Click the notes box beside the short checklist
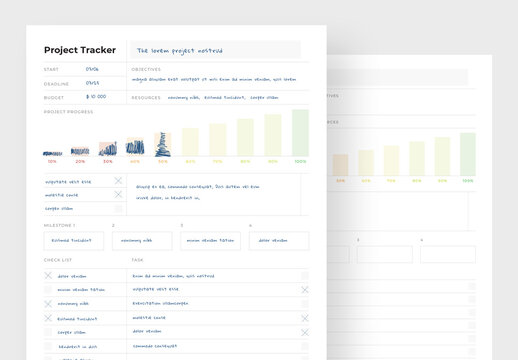The width and height of the screenshot is (518, 360). point(214,194)
